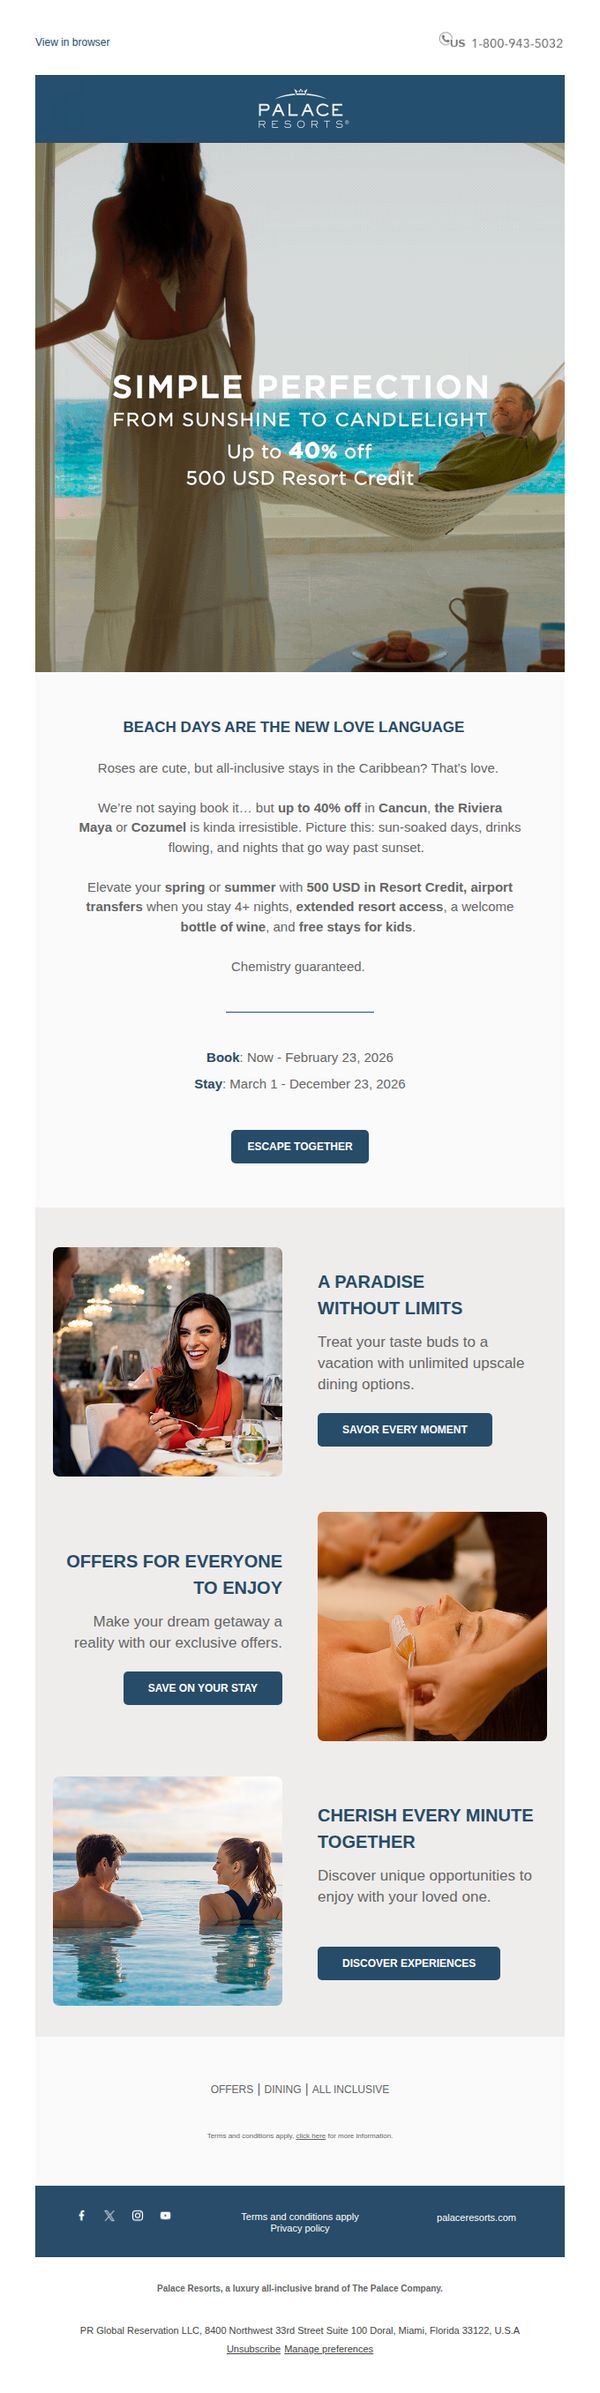
Task: Click the Palace Resorts logo
Action: pos(300,109)
